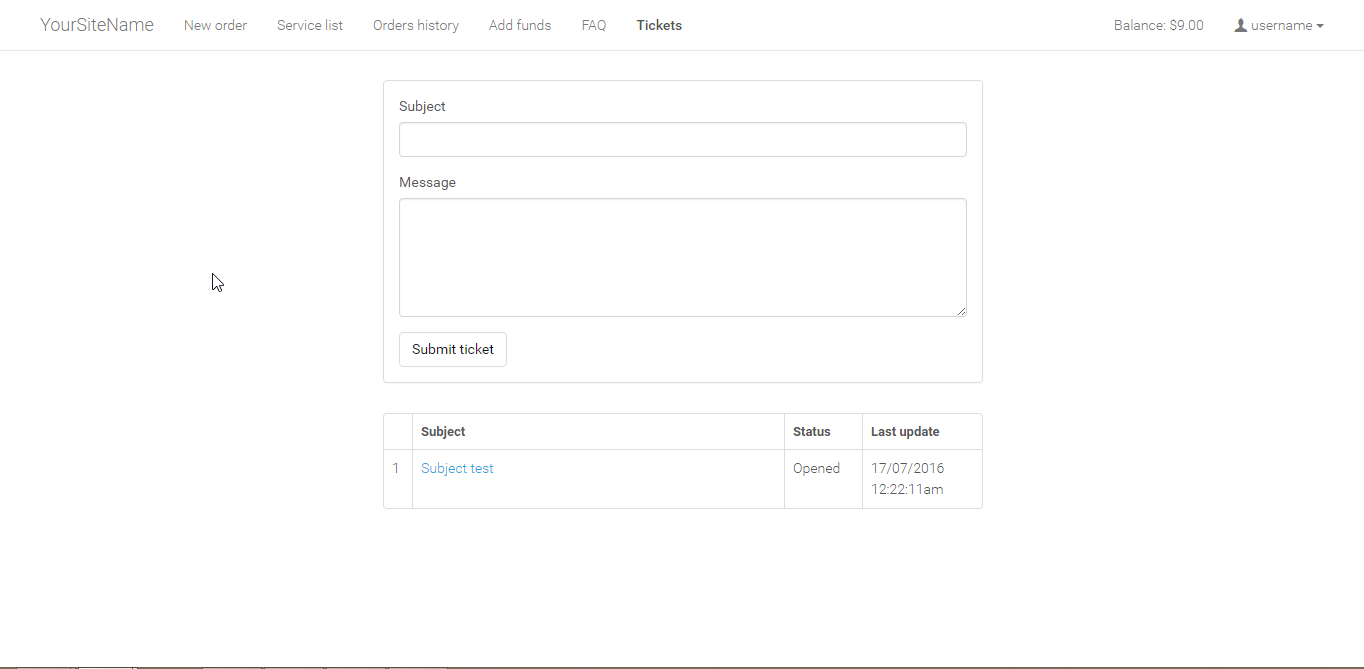Select Add funds in the navigation
Viewport: 1364px width, 669px height.
(520, 25)
